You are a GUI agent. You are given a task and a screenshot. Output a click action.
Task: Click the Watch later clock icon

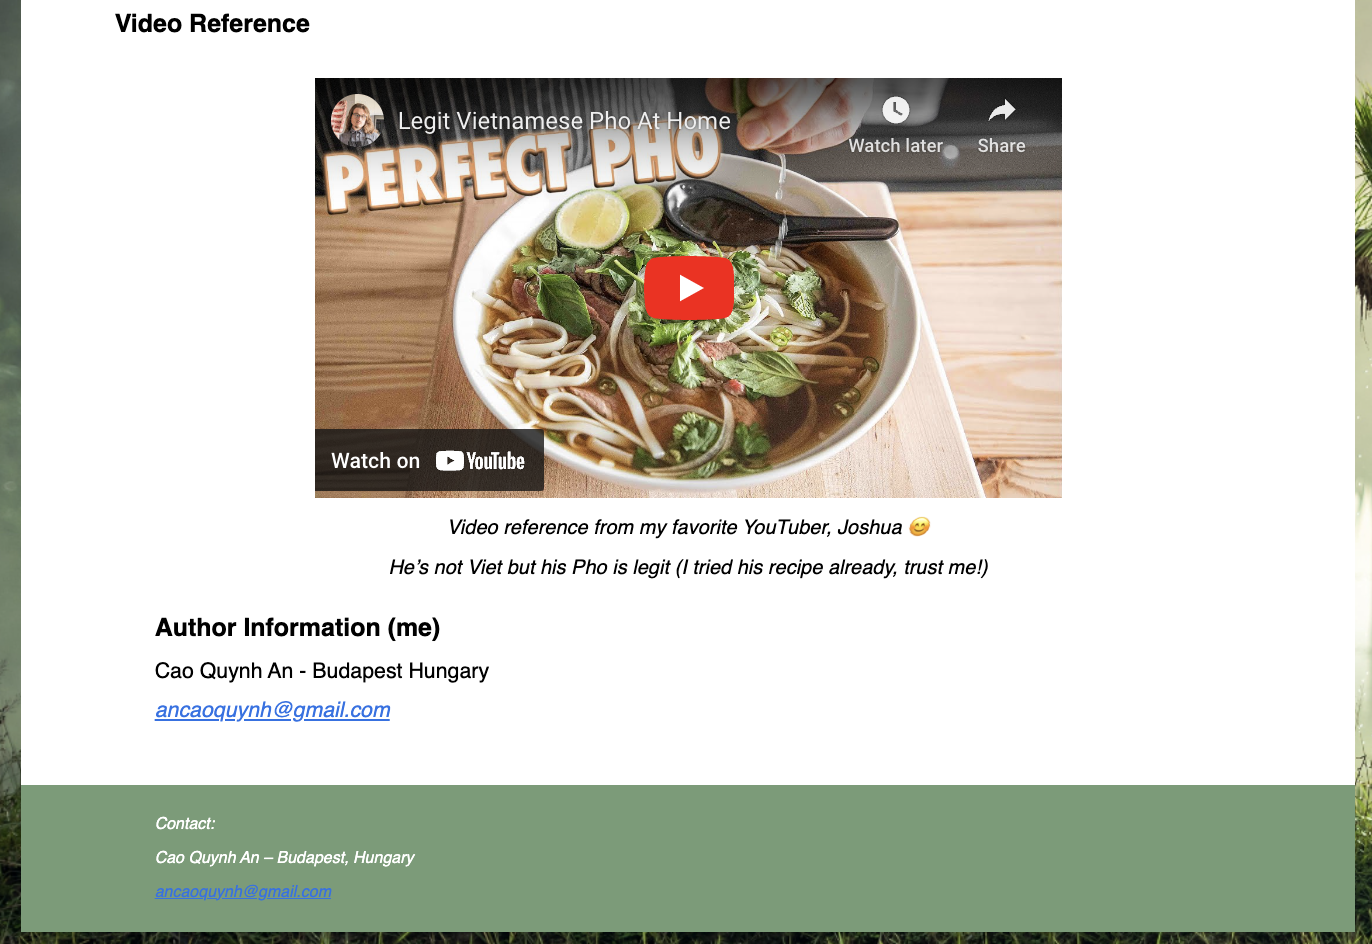coord(895,109)
